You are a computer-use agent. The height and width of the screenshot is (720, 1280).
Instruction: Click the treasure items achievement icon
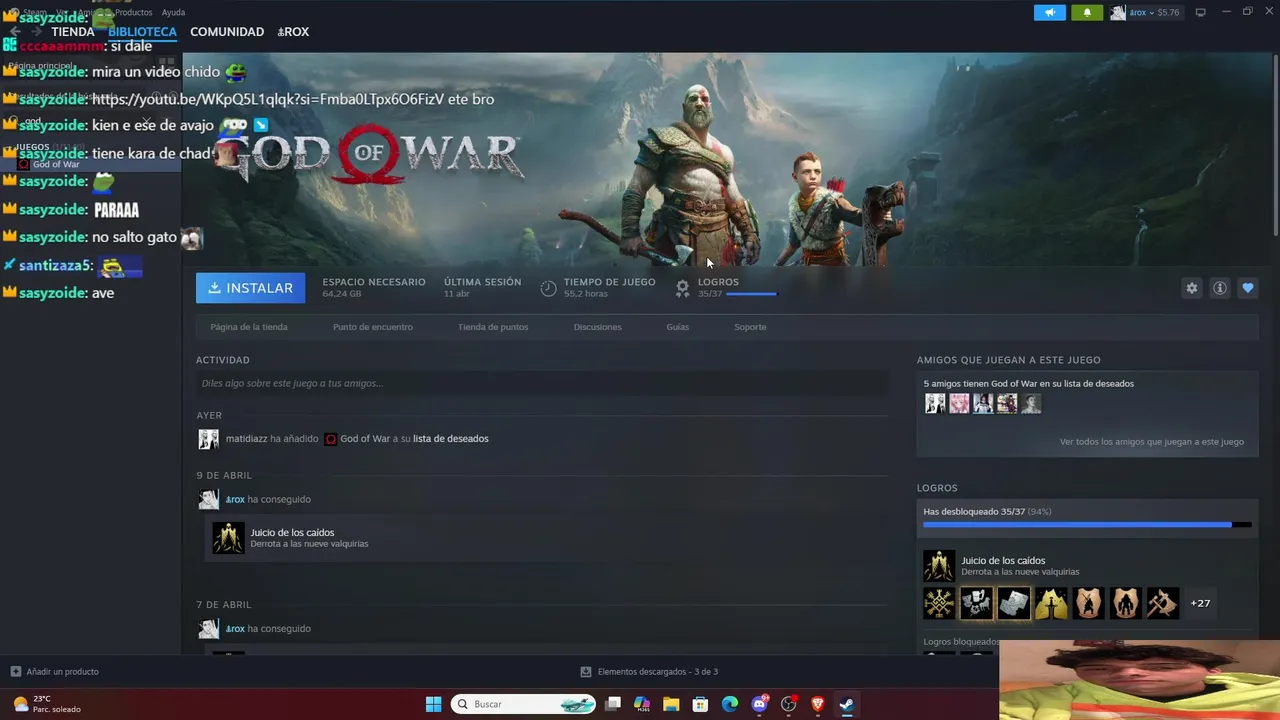[976, 603]
